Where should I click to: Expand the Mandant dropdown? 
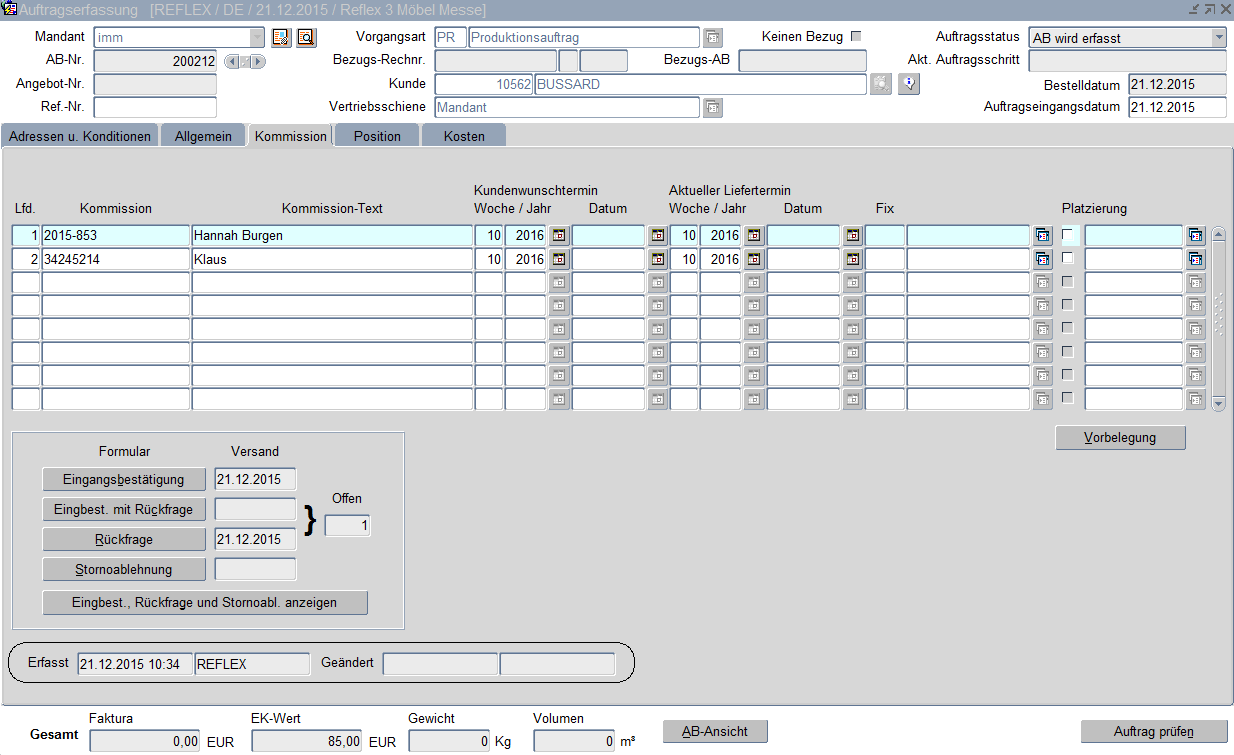click(x=257, y=38)
